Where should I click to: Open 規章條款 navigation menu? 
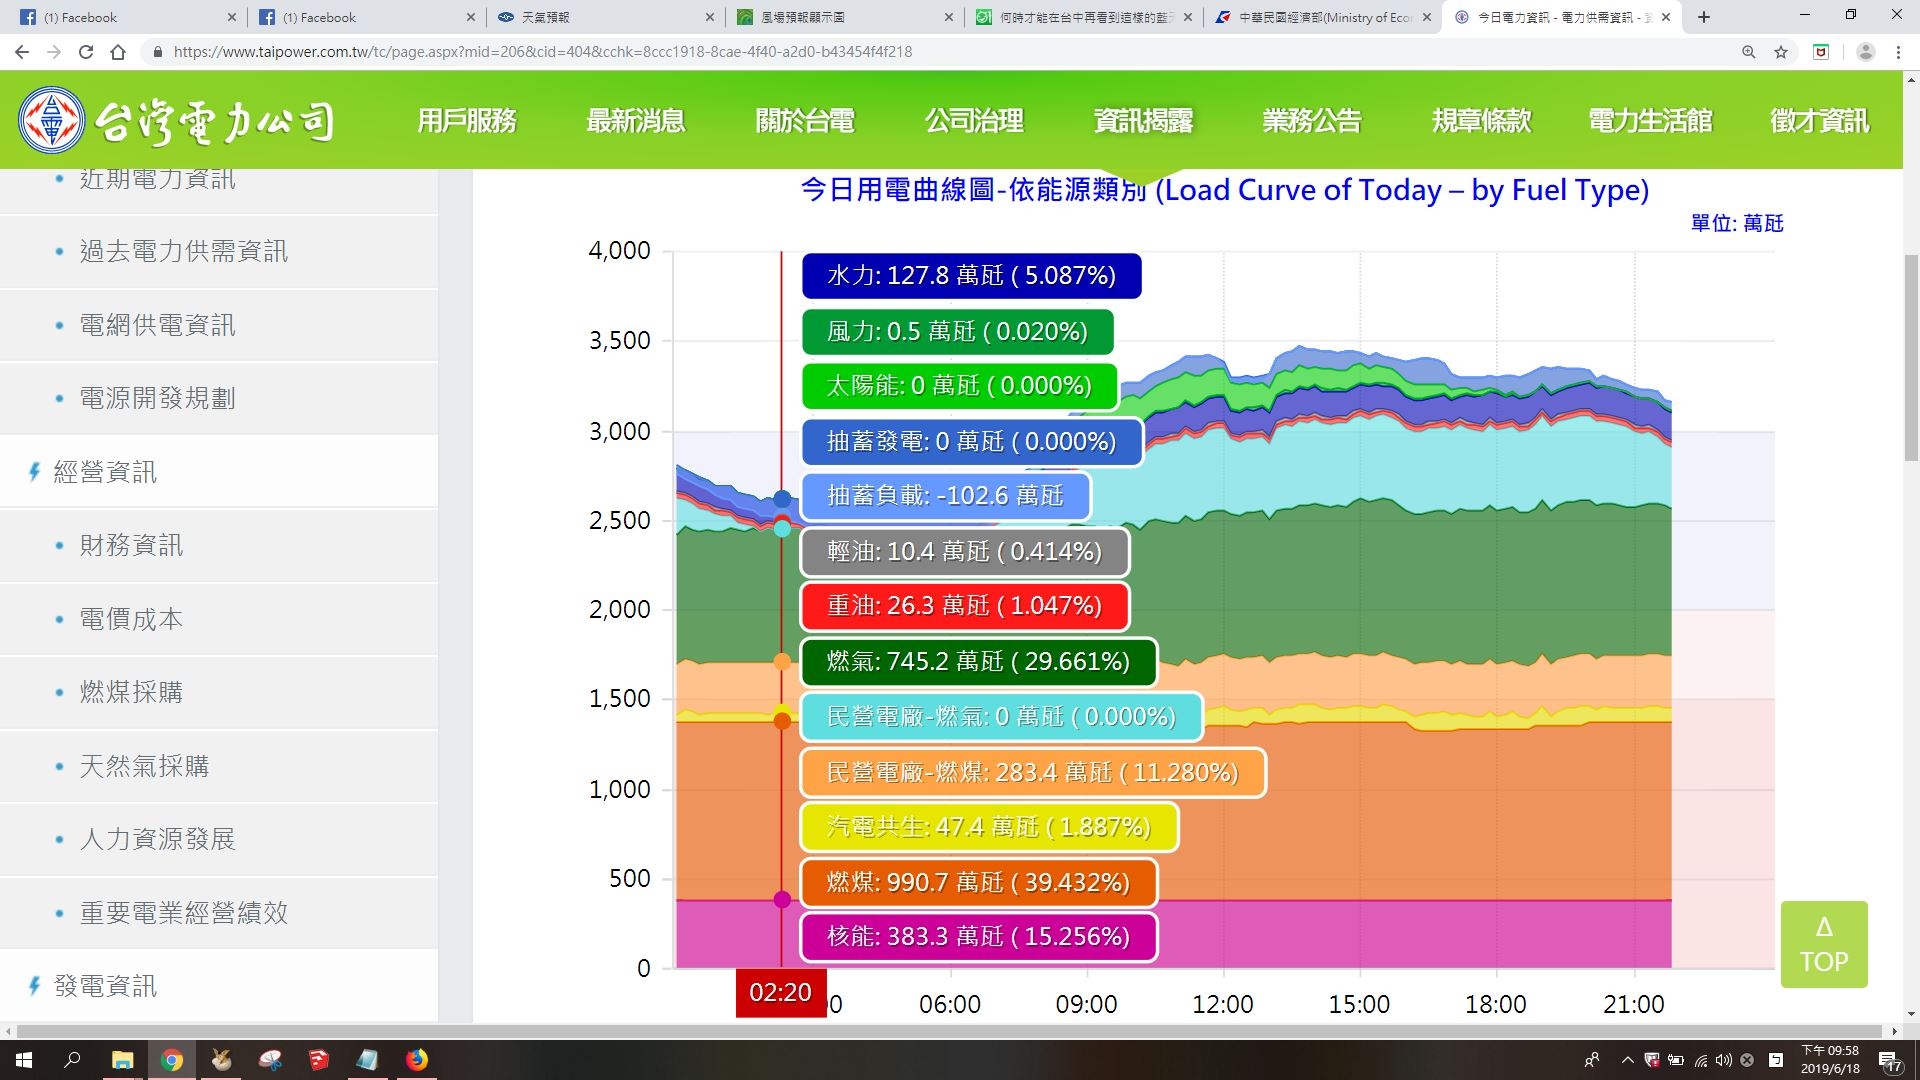coord(1481,121)
